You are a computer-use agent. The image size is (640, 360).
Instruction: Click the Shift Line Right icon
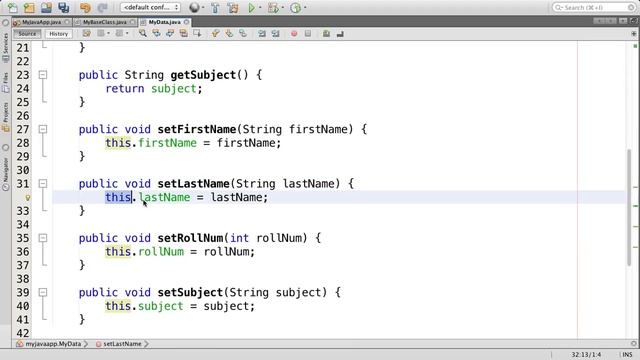click(x=276, y=33)
